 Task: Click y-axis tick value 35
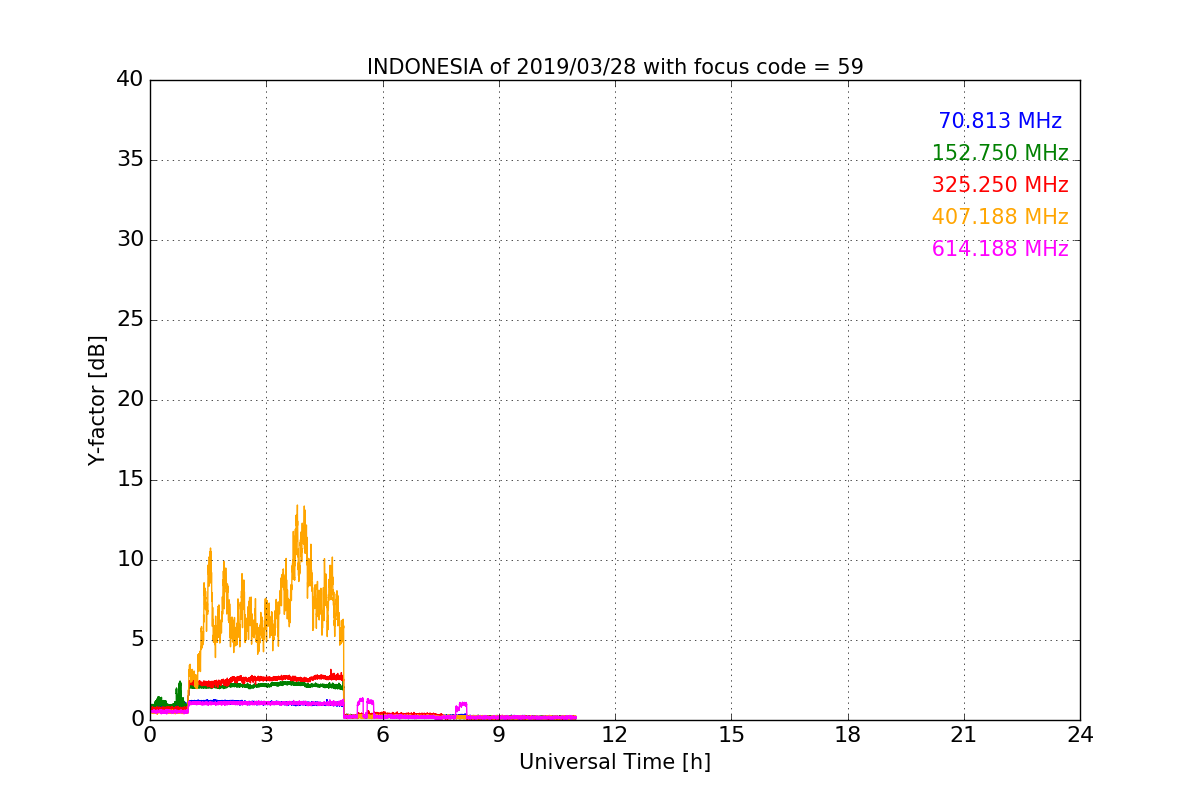click(x=130, y=160)
